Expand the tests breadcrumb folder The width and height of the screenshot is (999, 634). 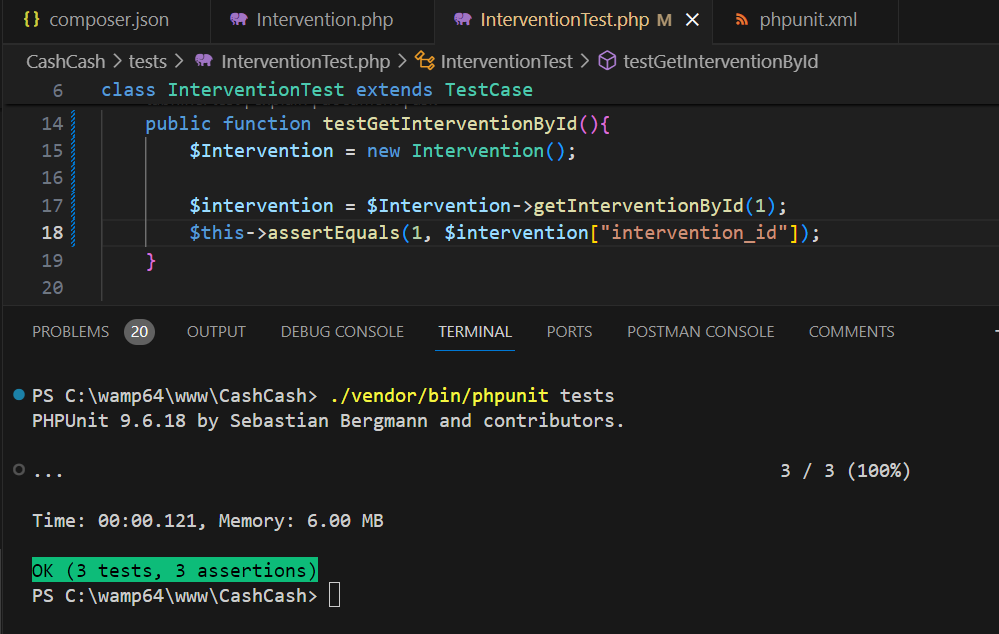148,62
